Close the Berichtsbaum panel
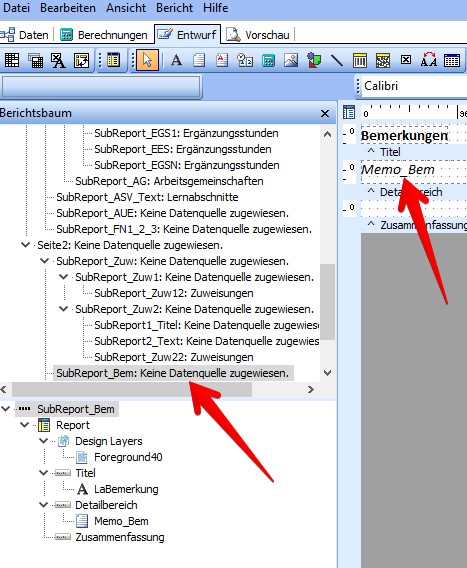The width and height of the screenshot is (467, 568). (x=325, y=113)
